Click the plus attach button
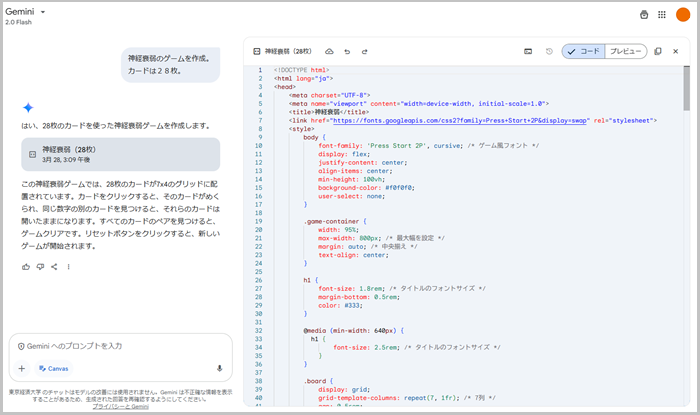 (21, 368)
